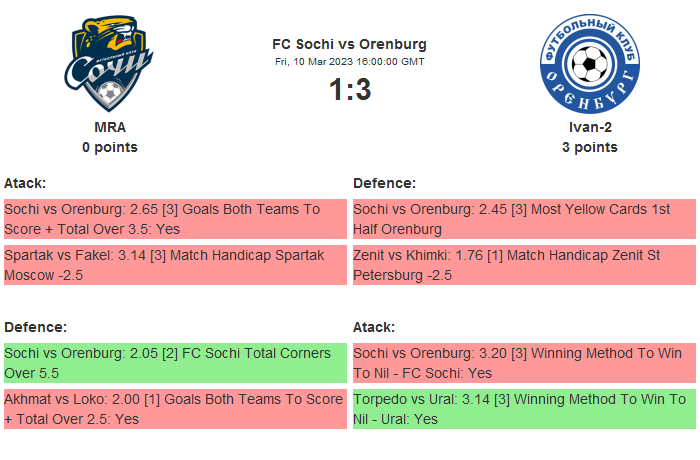Select the Most Yellow Cards 1st Half bet

click(x=524, y=219)
